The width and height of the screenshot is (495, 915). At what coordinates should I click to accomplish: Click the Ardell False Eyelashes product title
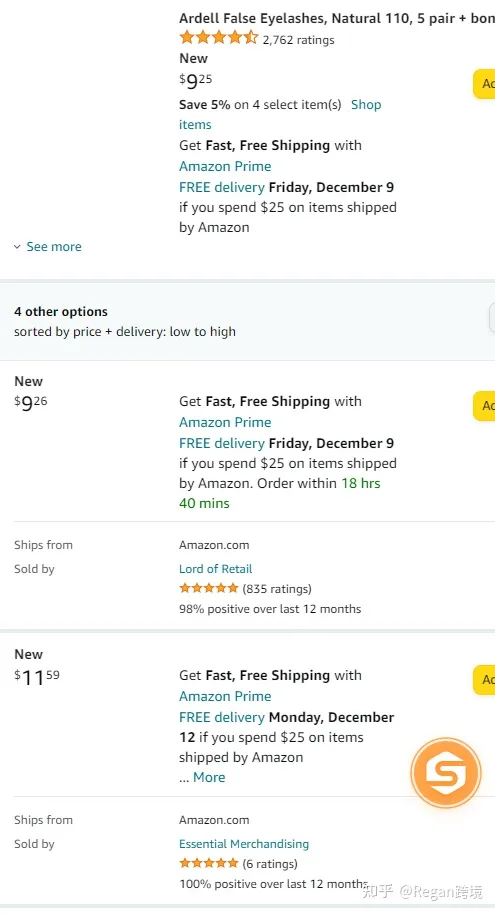(337, 18)
